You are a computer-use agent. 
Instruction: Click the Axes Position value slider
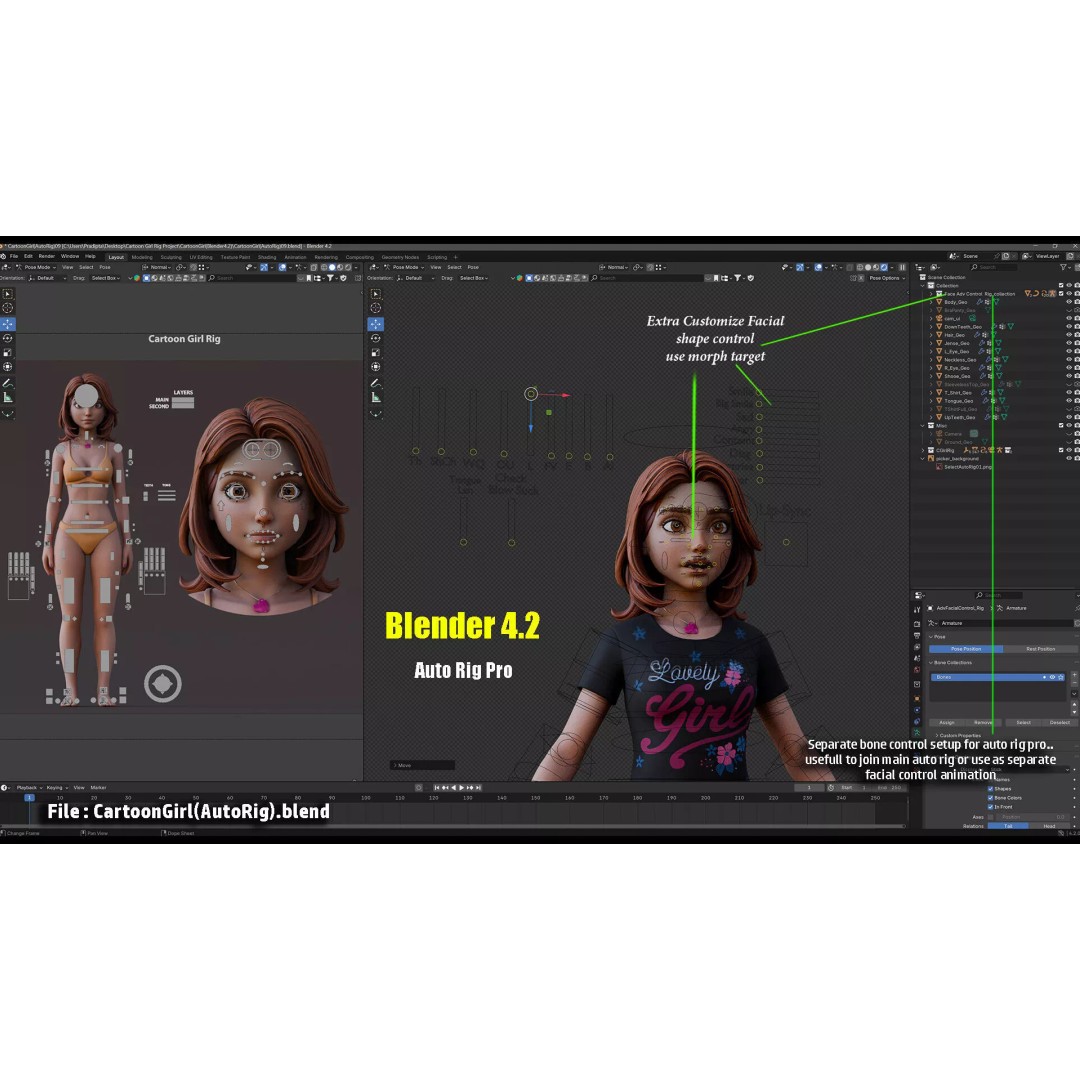(x=1033, y=817)
